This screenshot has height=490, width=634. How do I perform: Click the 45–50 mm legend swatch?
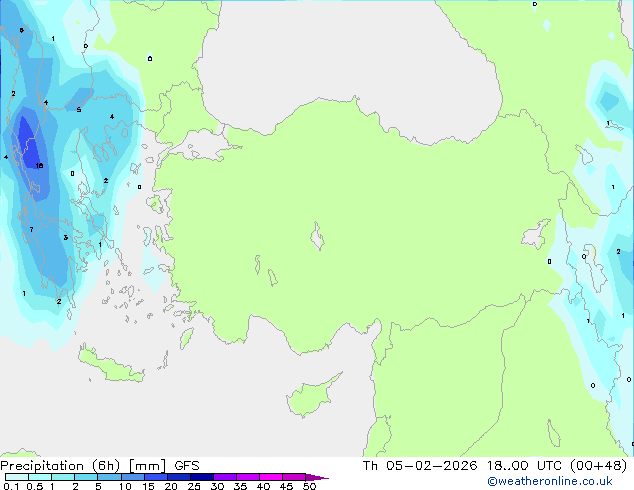(x=294, y=477)
